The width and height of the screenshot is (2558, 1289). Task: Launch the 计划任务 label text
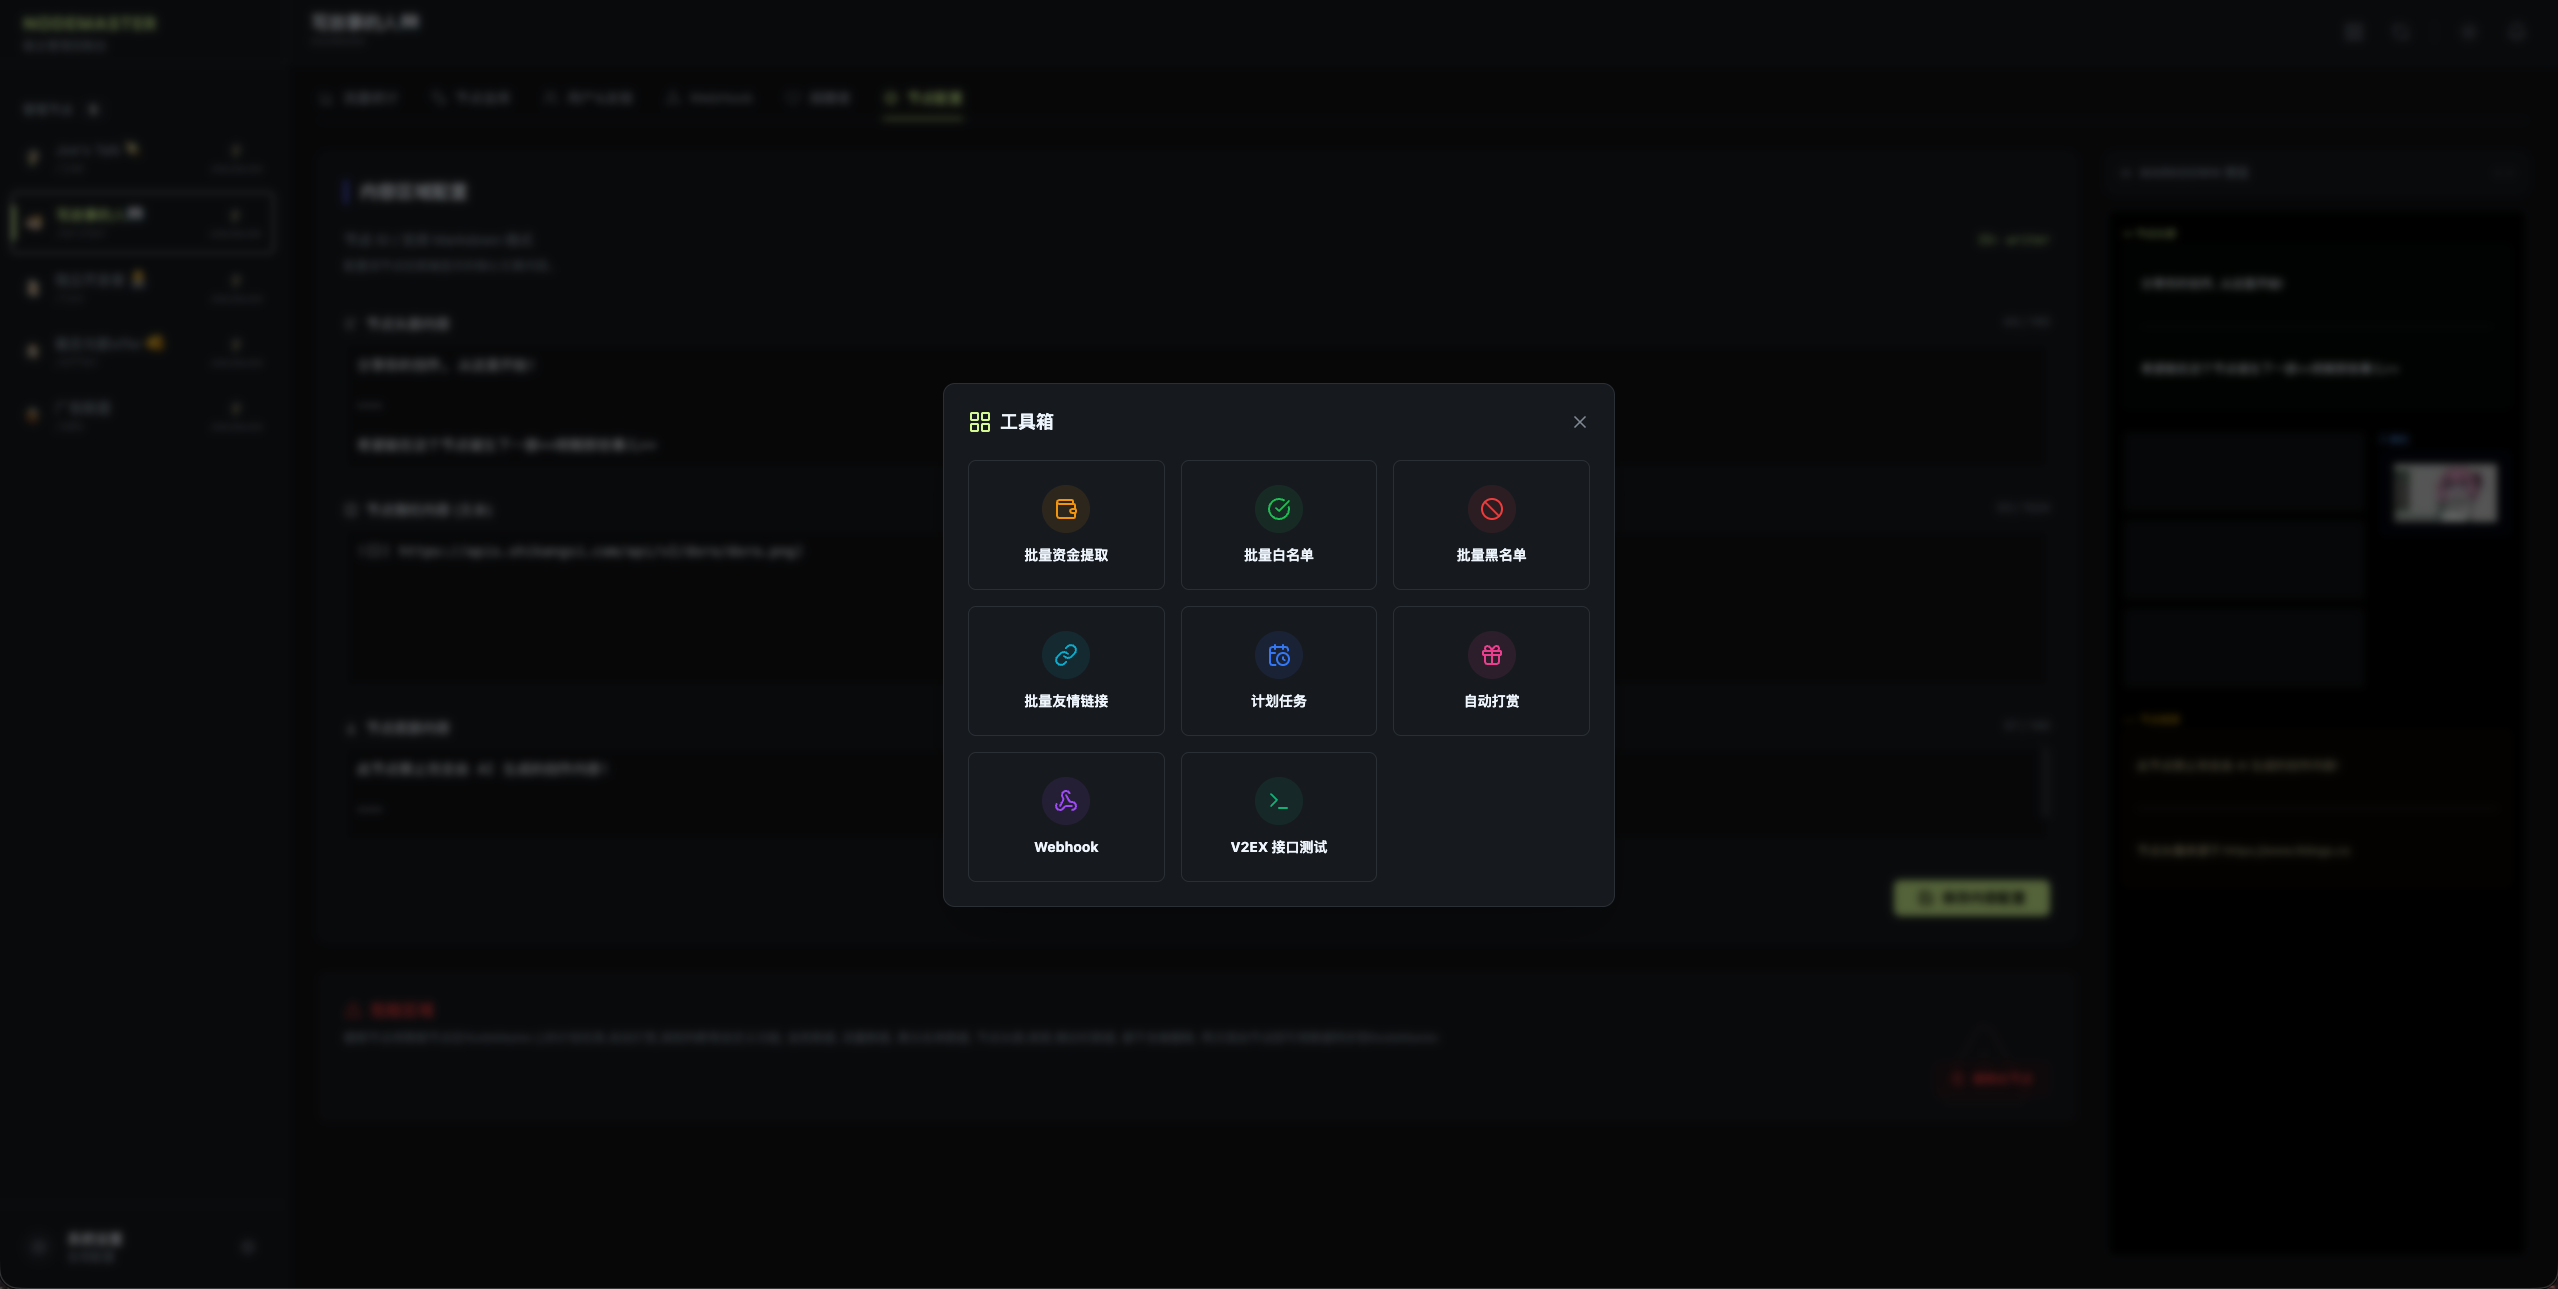coord(1278,701)
